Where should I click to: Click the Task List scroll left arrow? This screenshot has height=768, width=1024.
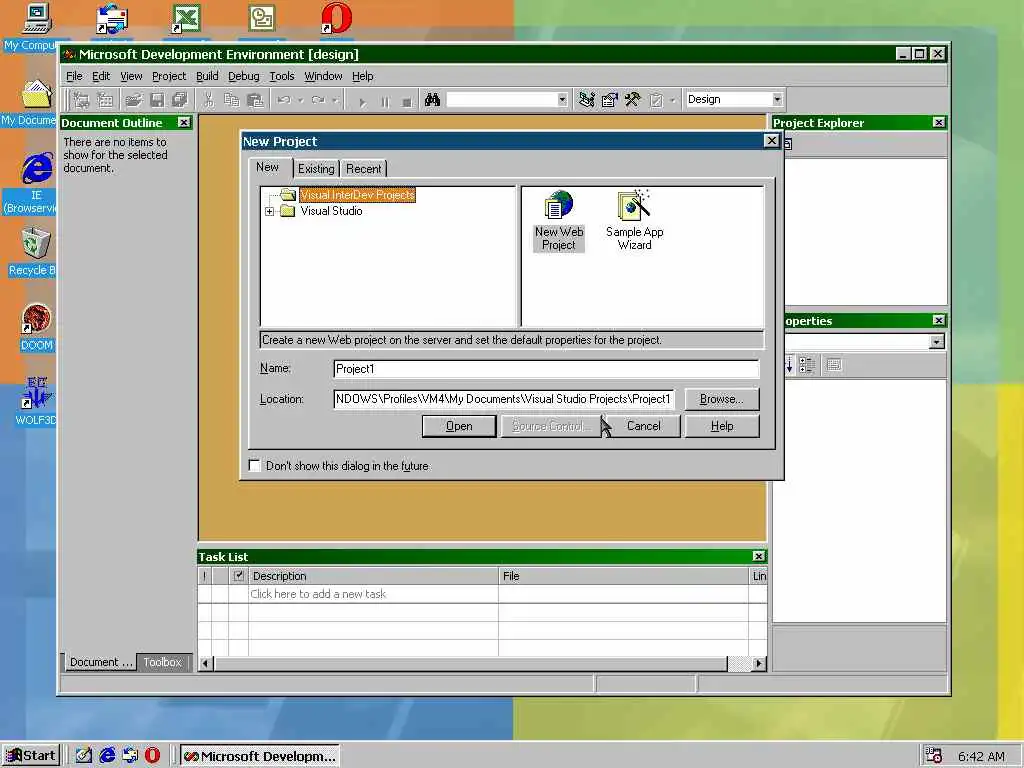[x=205, y=664]
